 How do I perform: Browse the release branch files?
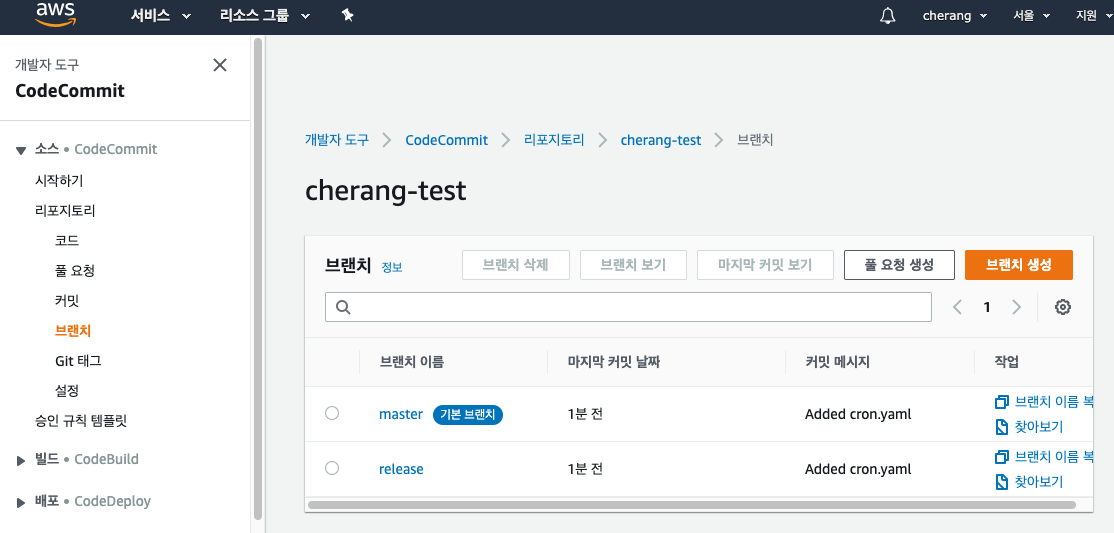coord(1029,482)
